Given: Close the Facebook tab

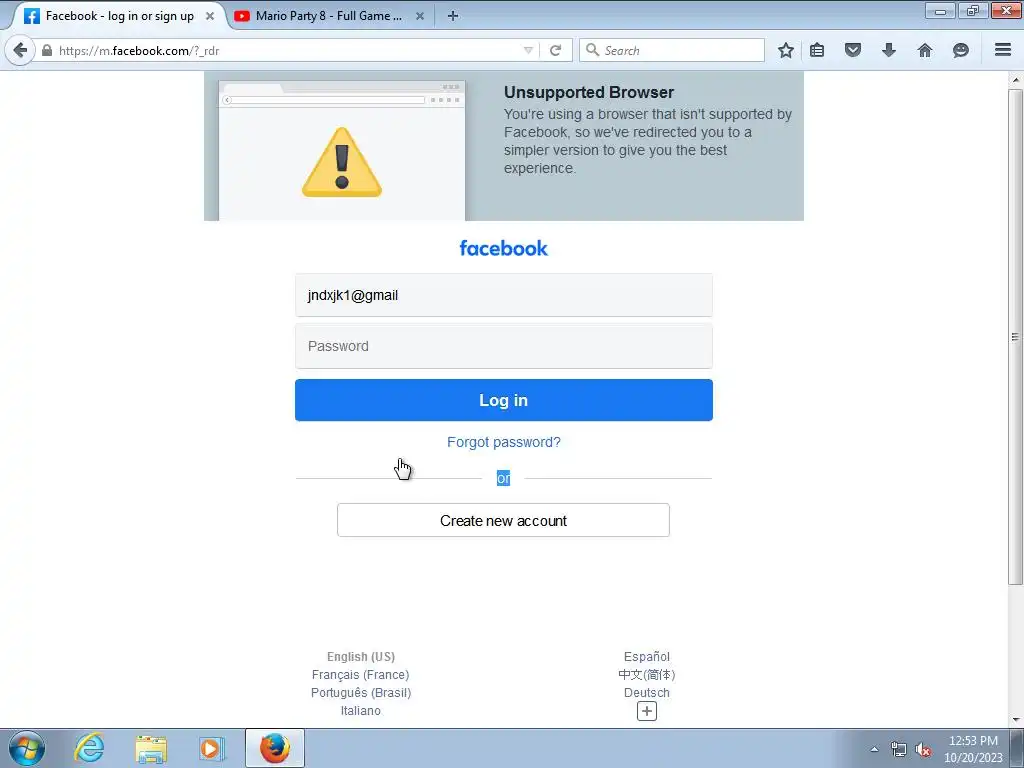Looking at the screenshot, I should (x=210, y=16).
